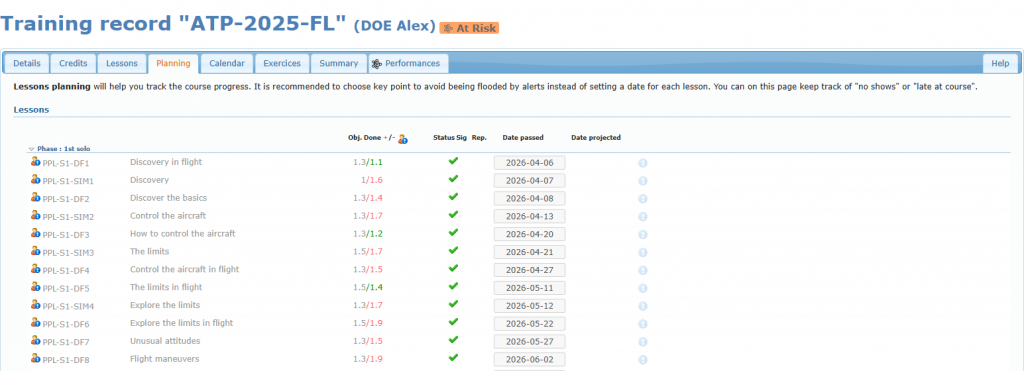Click the info icon for Explore the limits in flight row
The image size is (1024, 371).
coord(643,323)
